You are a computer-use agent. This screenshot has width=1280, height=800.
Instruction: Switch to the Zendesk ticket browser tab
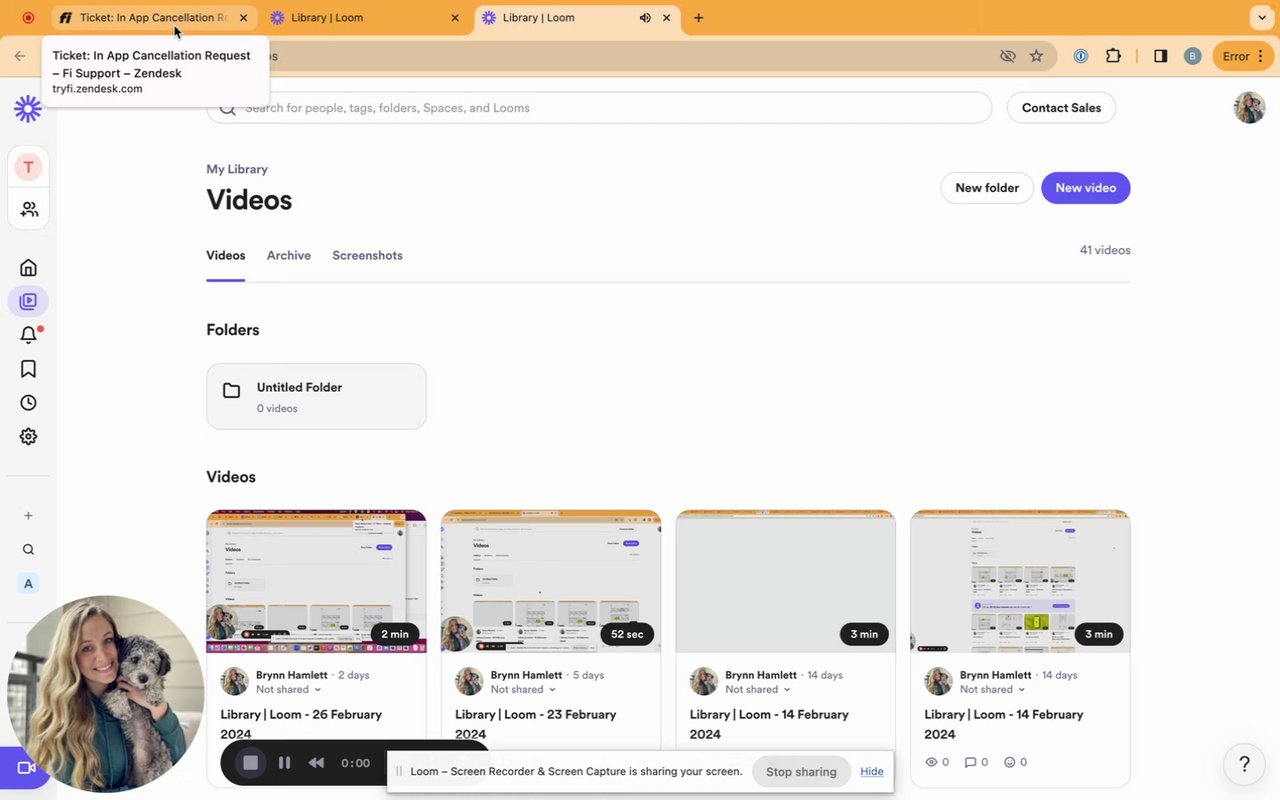(154, 18)
